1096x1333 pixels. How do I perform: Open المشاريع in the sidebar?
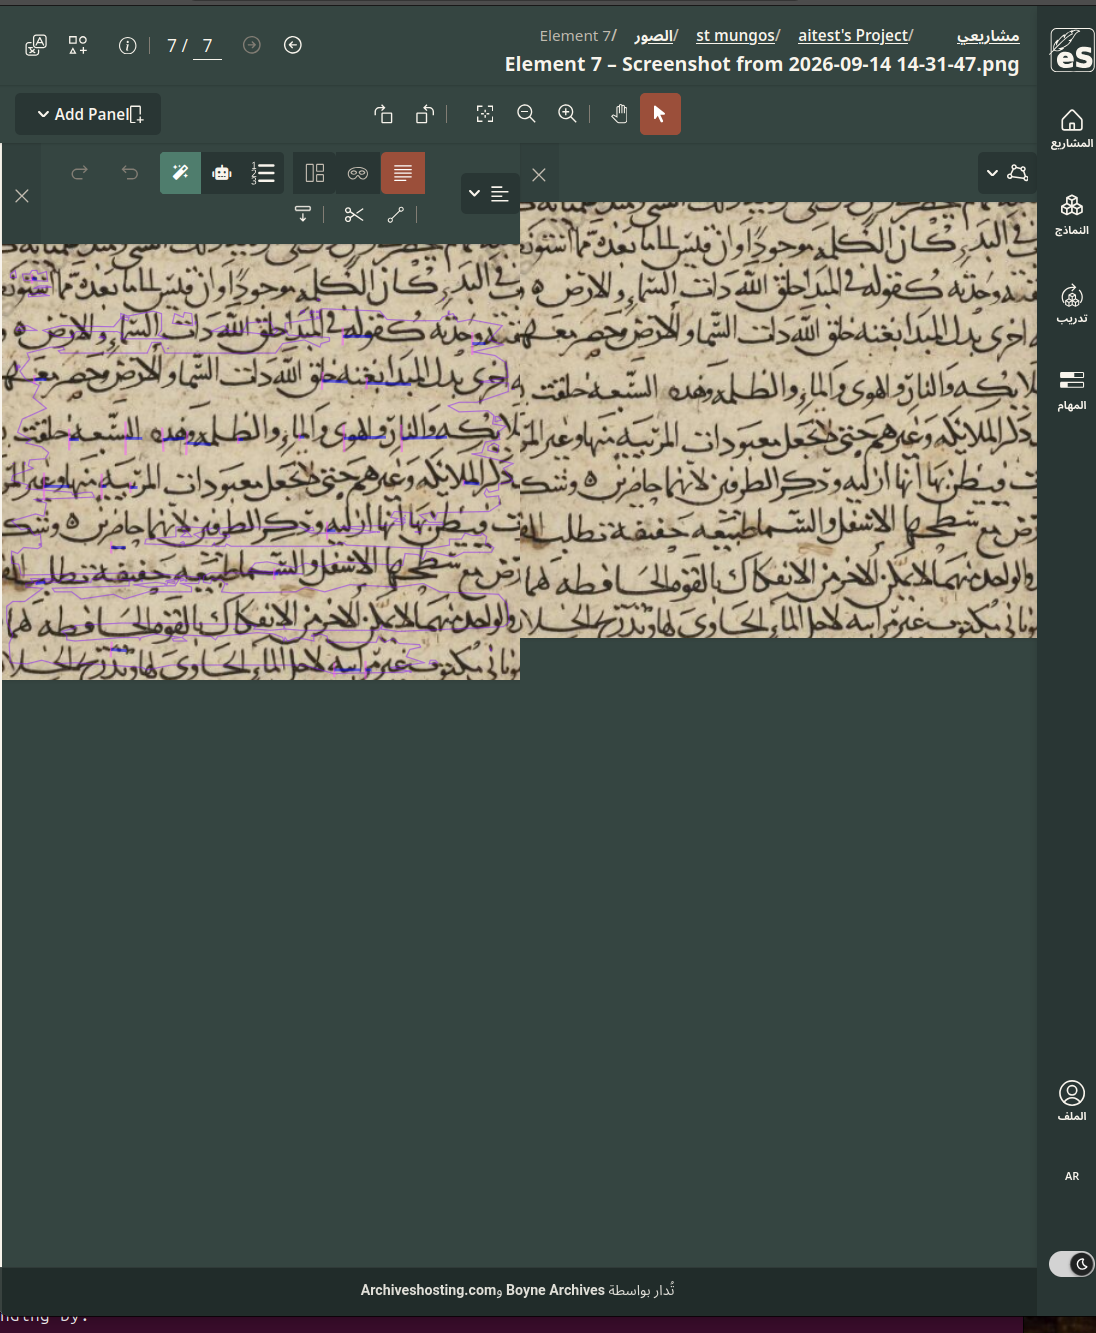(1072, 129)
